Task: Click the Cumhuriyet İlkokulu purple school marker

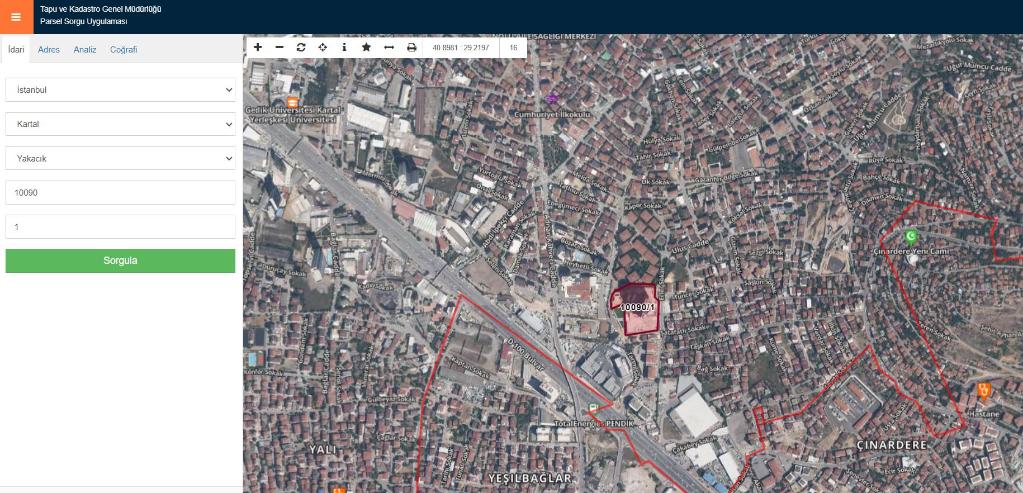Action: click(552, 98)
